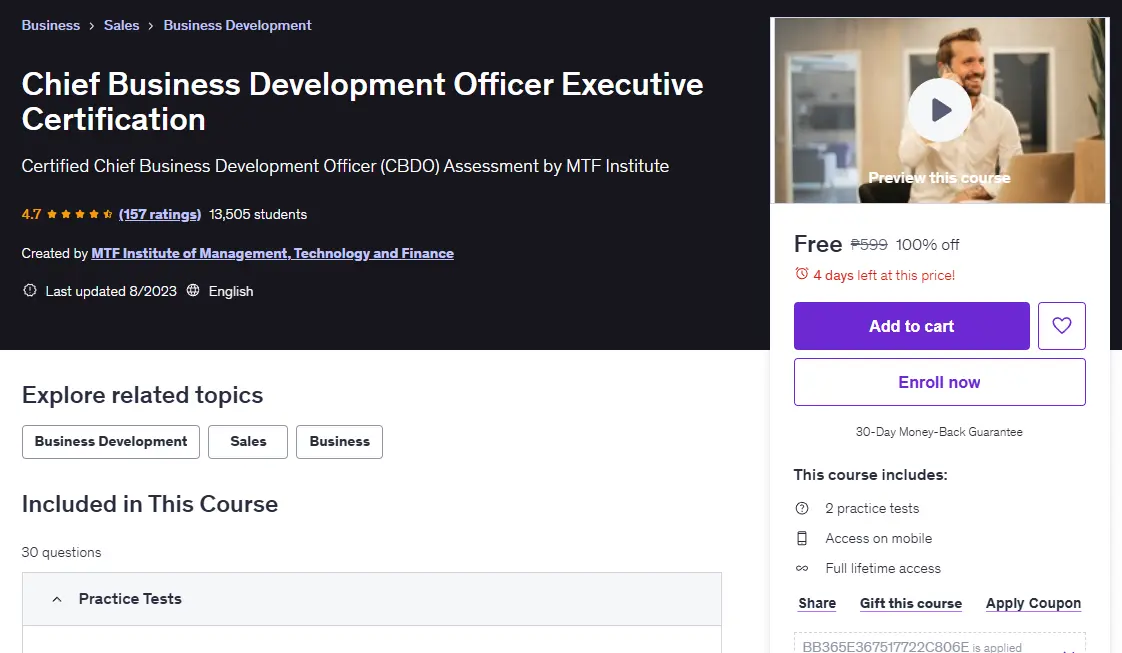Viewport: 1122px width, 653px height.
Task: Click the Access on mobile phone icon
Action: [x=802, y=539]
